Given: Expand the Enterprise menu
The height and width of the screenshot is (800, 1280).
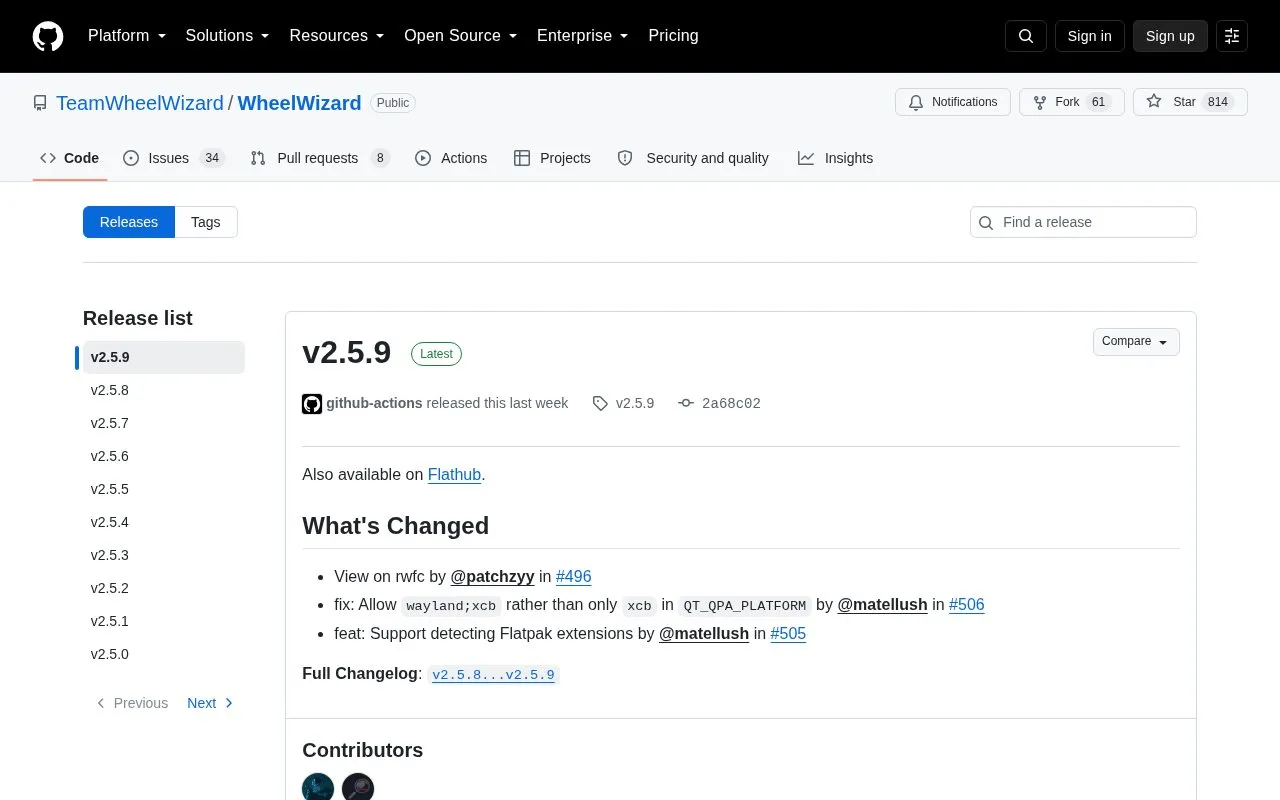Looking at the screenshot, I should coord(583,36).
